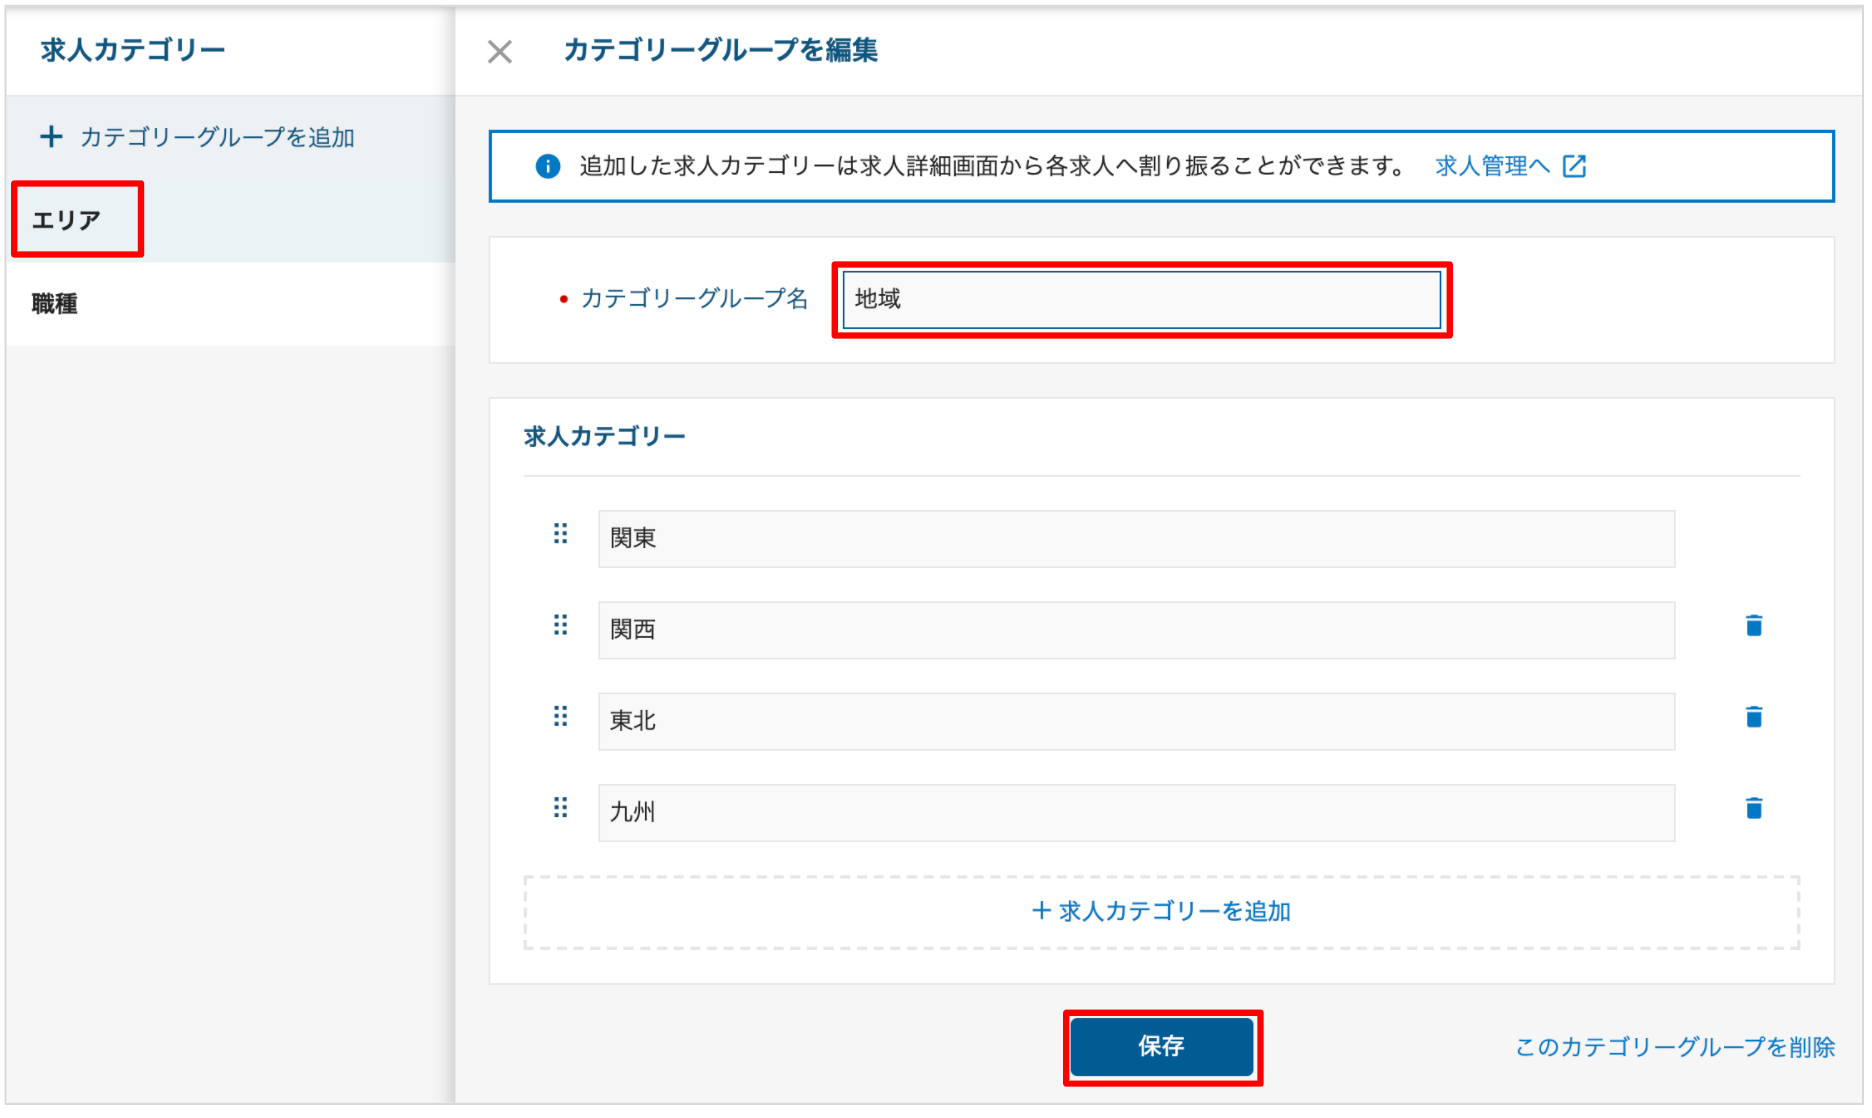Click the 保存 button

click(1162, 1047)
